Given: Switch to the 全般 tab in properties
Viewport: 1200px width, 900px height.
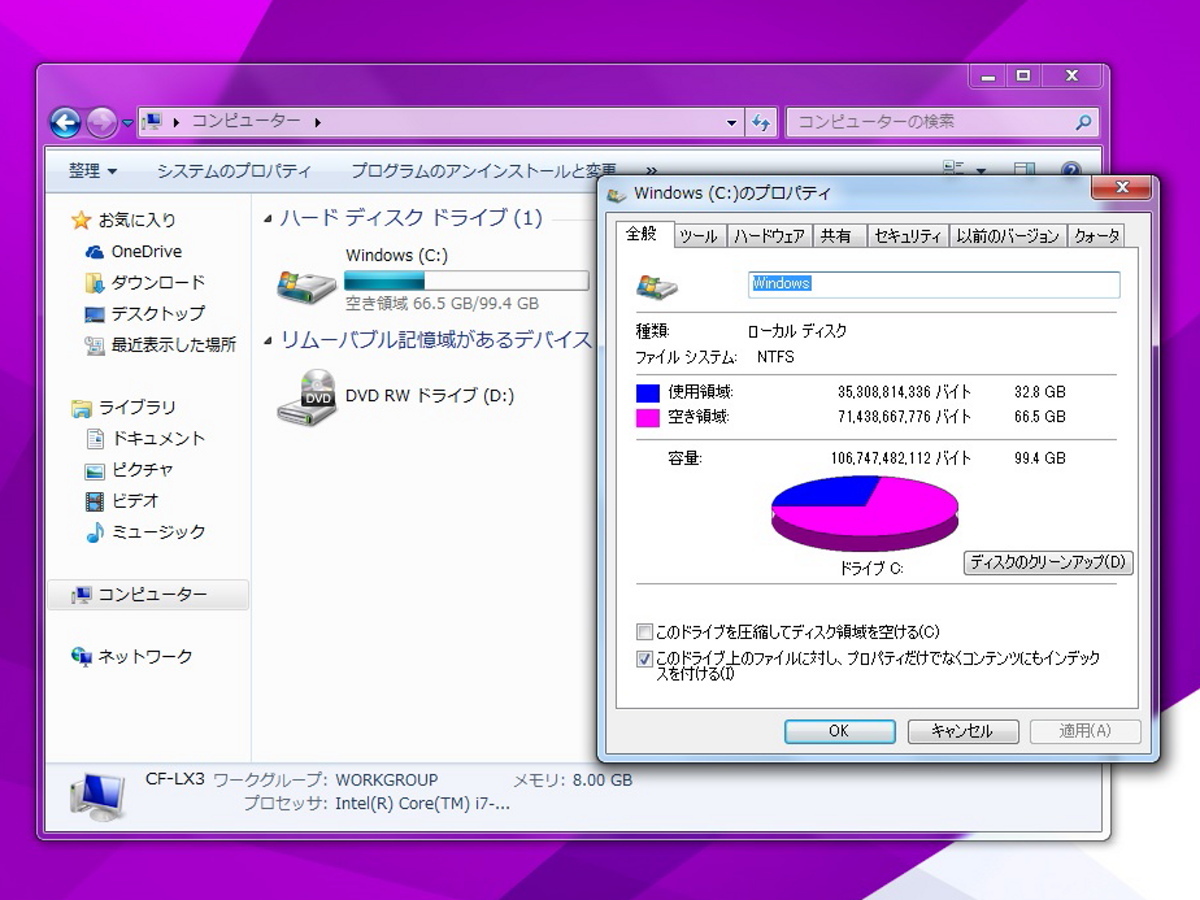Looking at the screenshot, I should pos(641,234).
